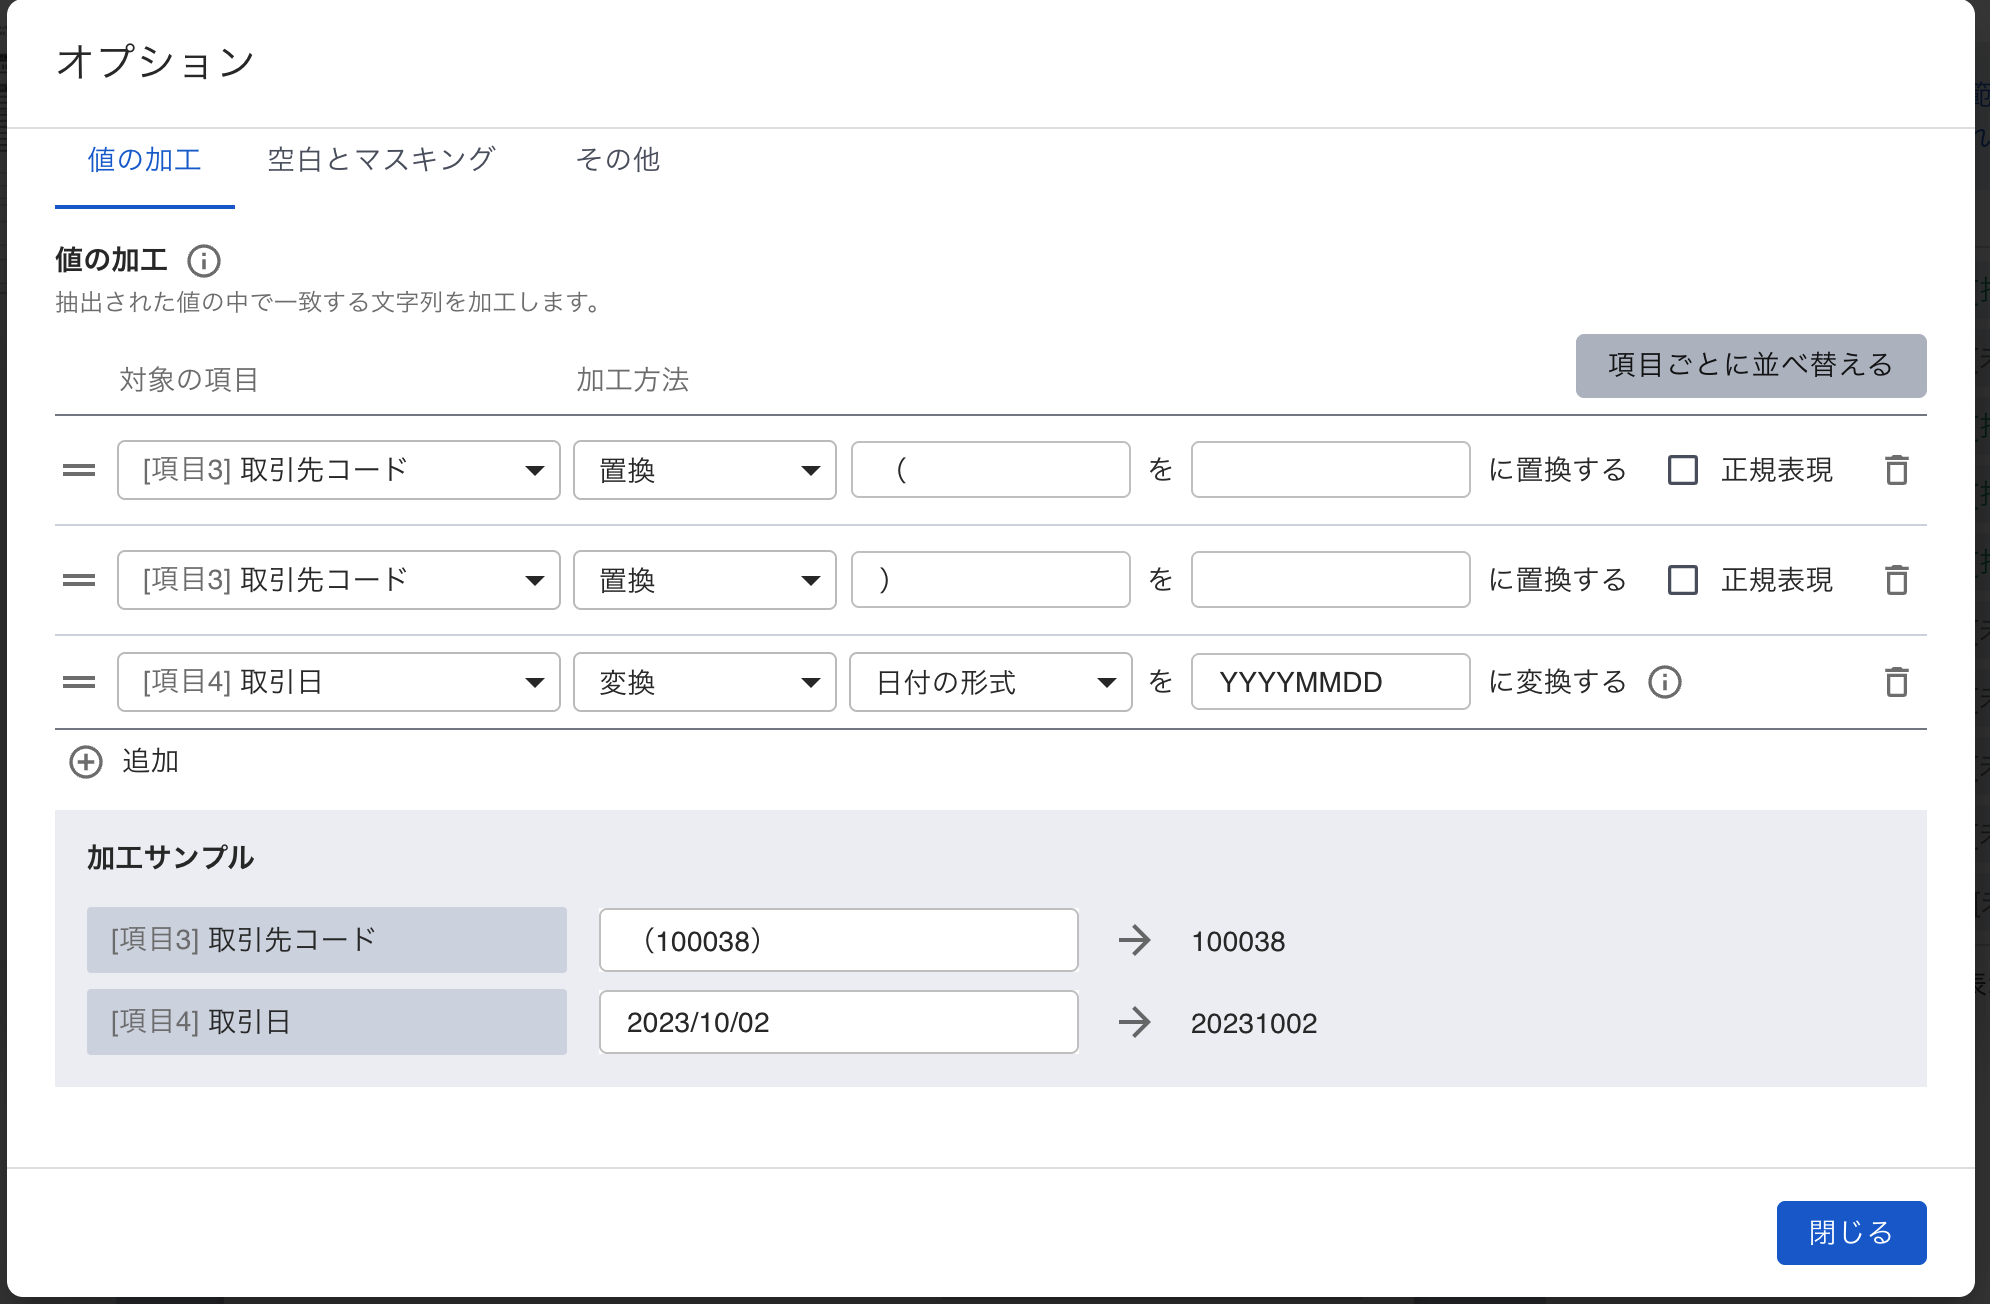This screenshot has width=1990, height=1304.
Task: Enable 正規表現 checkbox in first row
Action: coord(1683,470)
